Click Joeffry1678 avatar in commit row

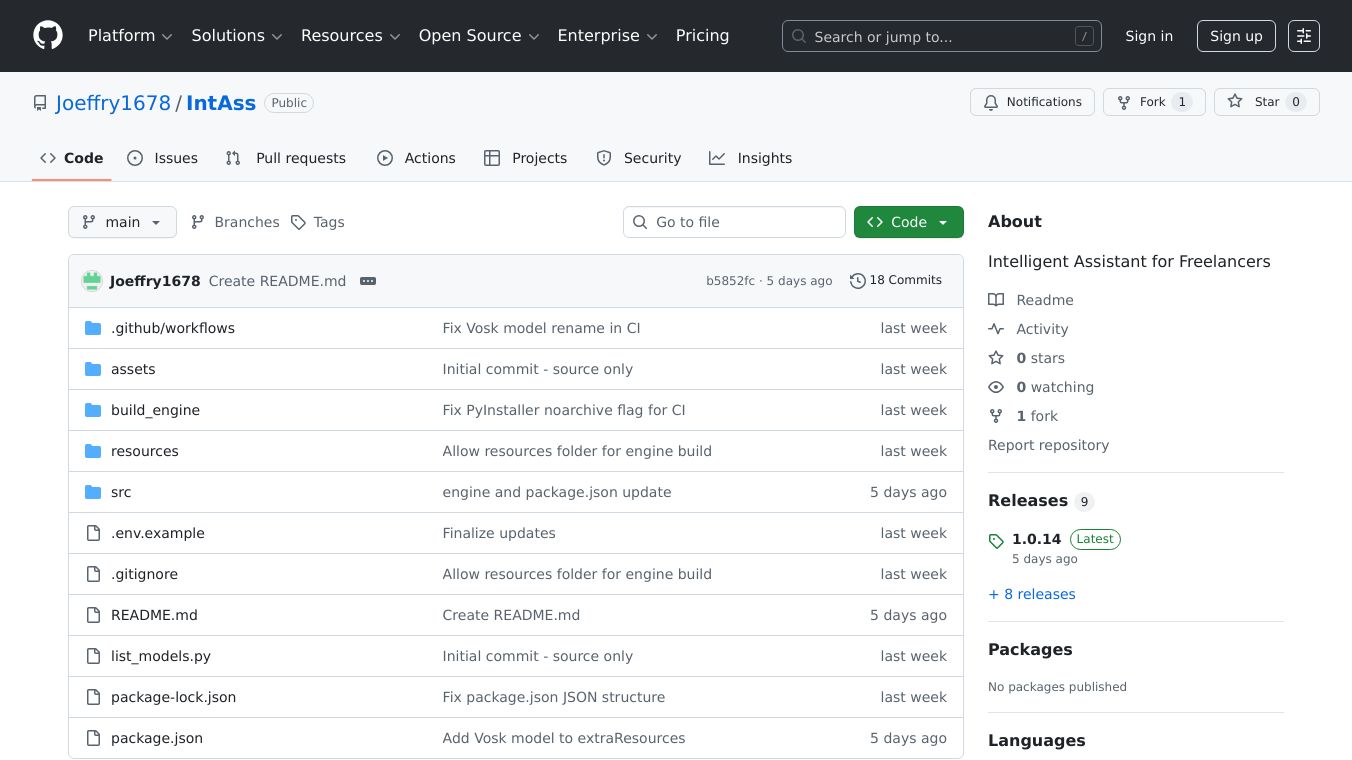coord(92,281)
